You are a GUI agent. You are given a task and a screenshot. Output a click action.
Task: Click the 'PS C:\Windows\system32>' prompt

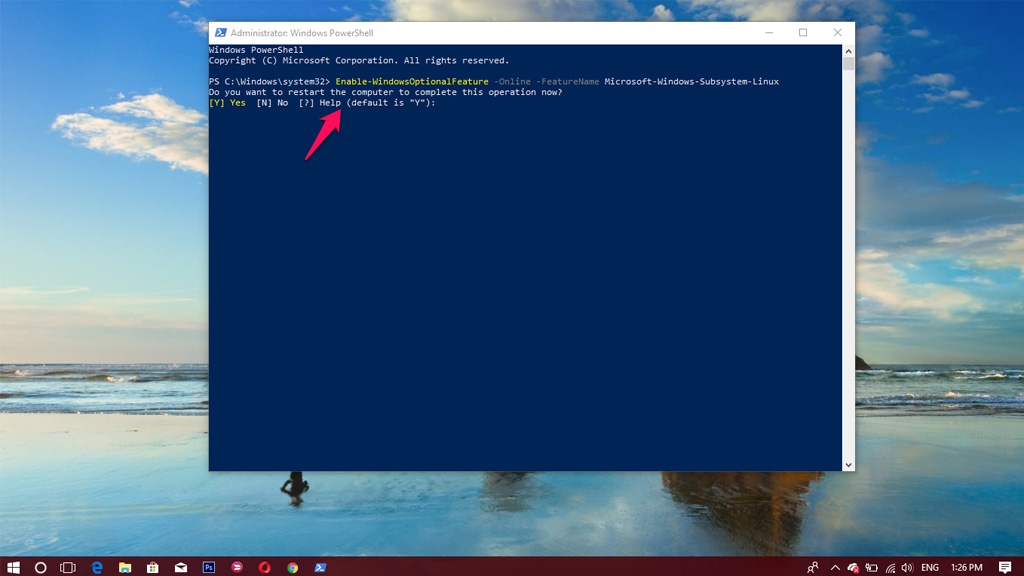tap(270, 82)
